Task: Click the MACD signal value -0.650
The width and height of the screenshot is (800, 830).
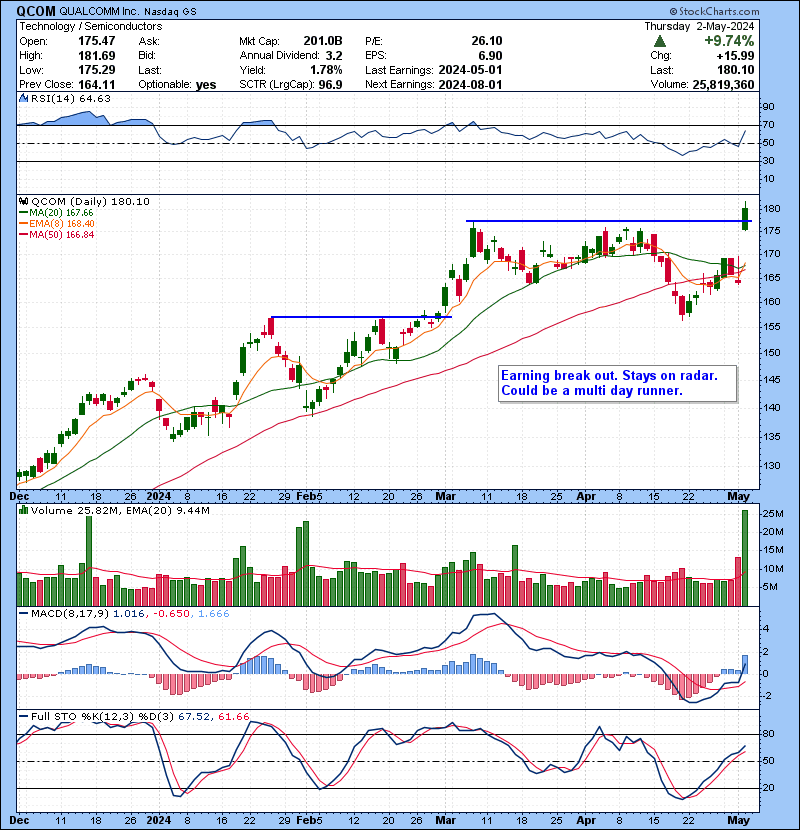Action: click(171, 614)
